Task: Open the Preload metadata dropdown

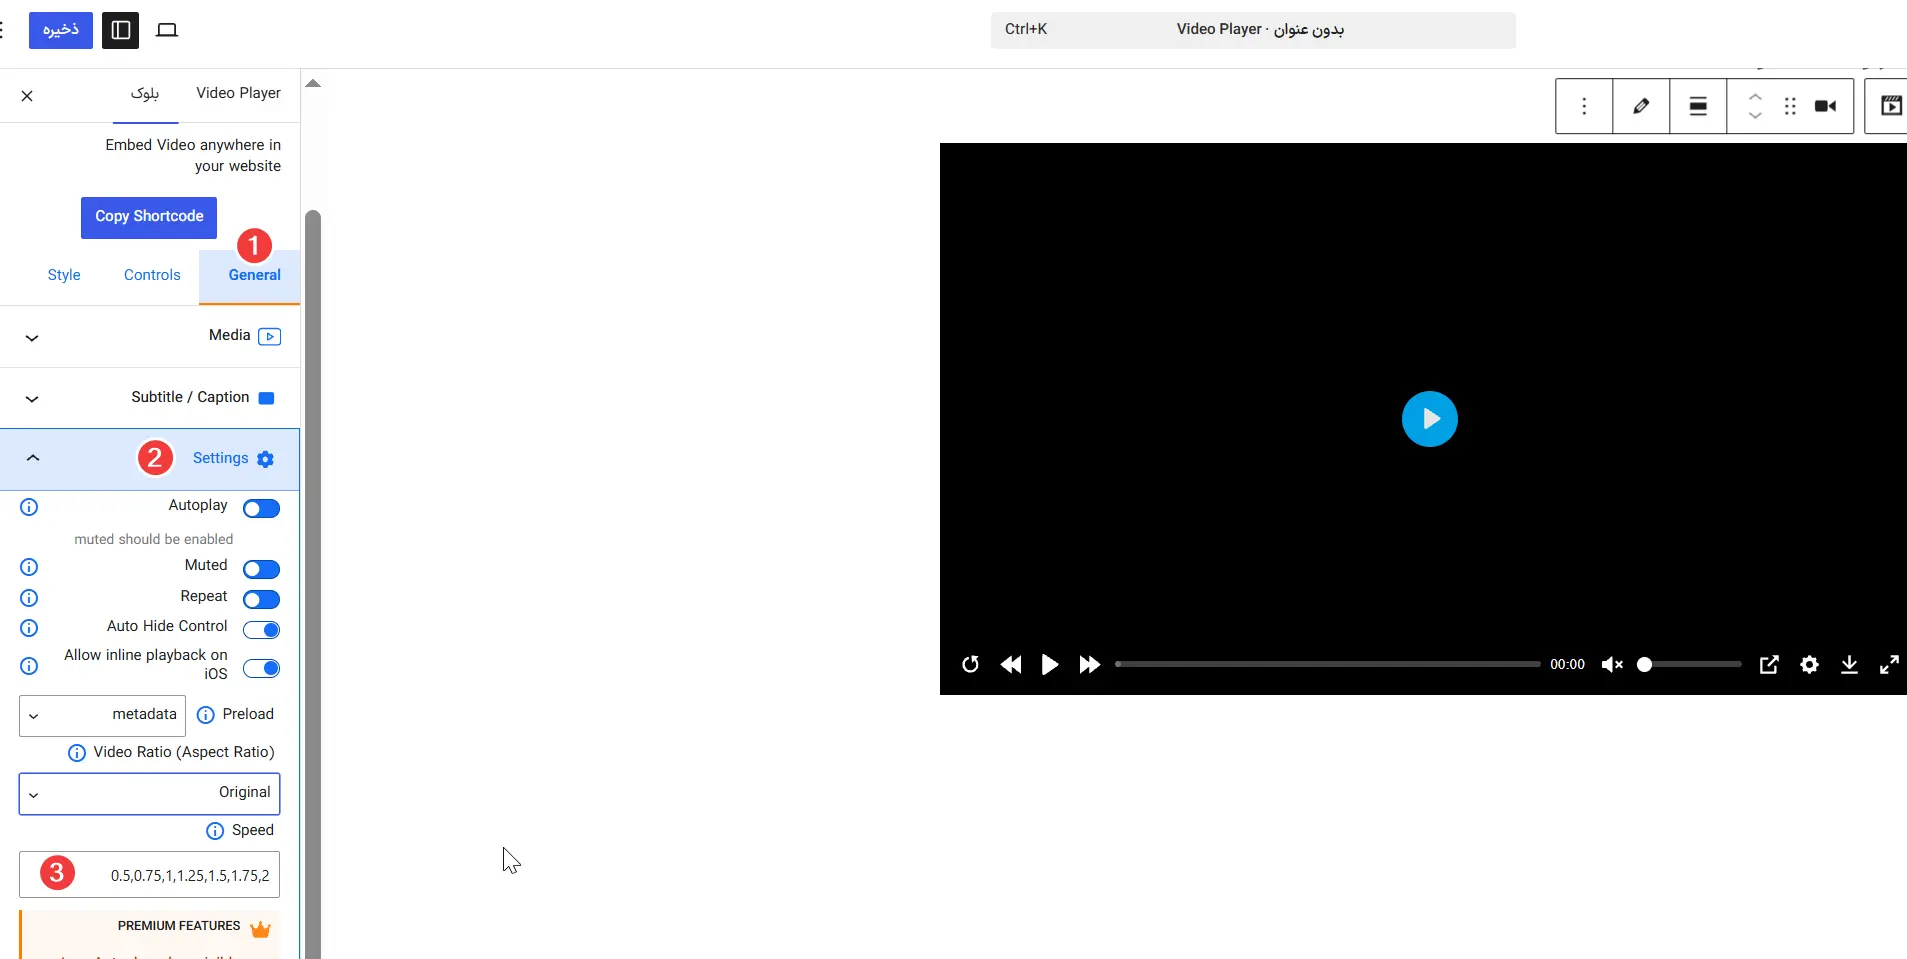Action: pyautogui.click(x=102, y=715)
